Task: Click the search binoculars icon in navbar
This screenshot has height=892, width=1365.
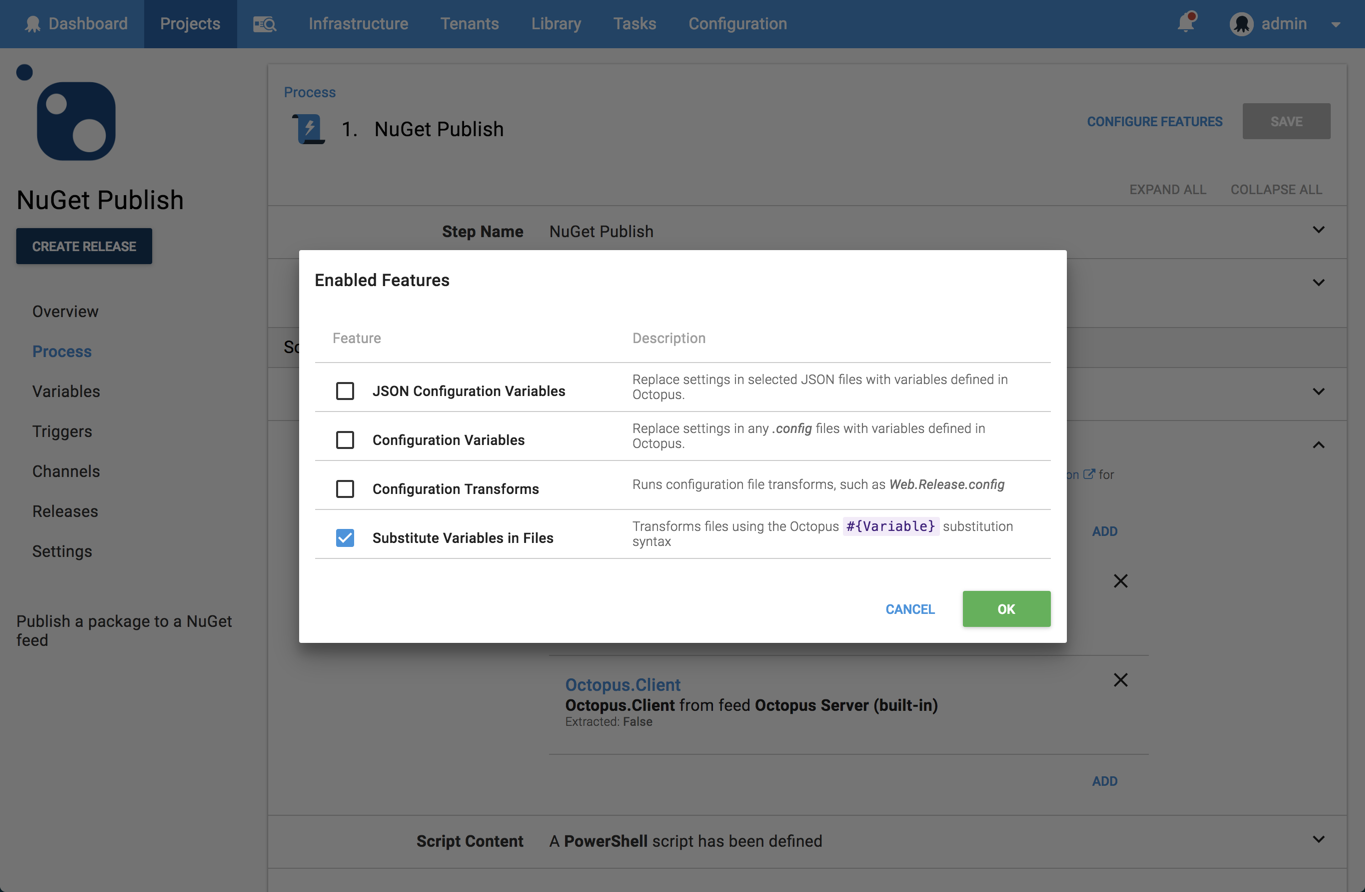Action: 264,24
